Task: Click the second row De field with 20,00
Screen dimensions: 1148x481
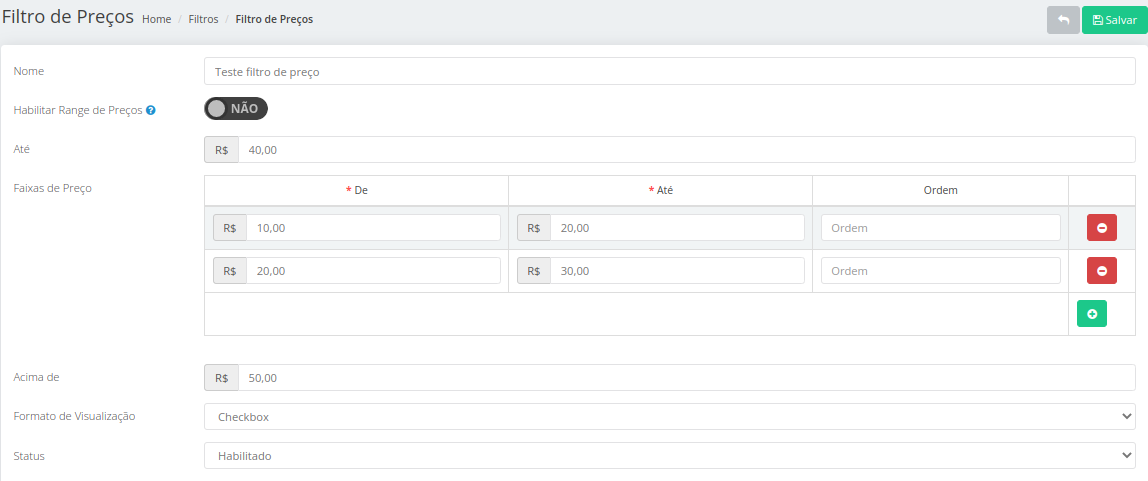Action: pos(373,270)
